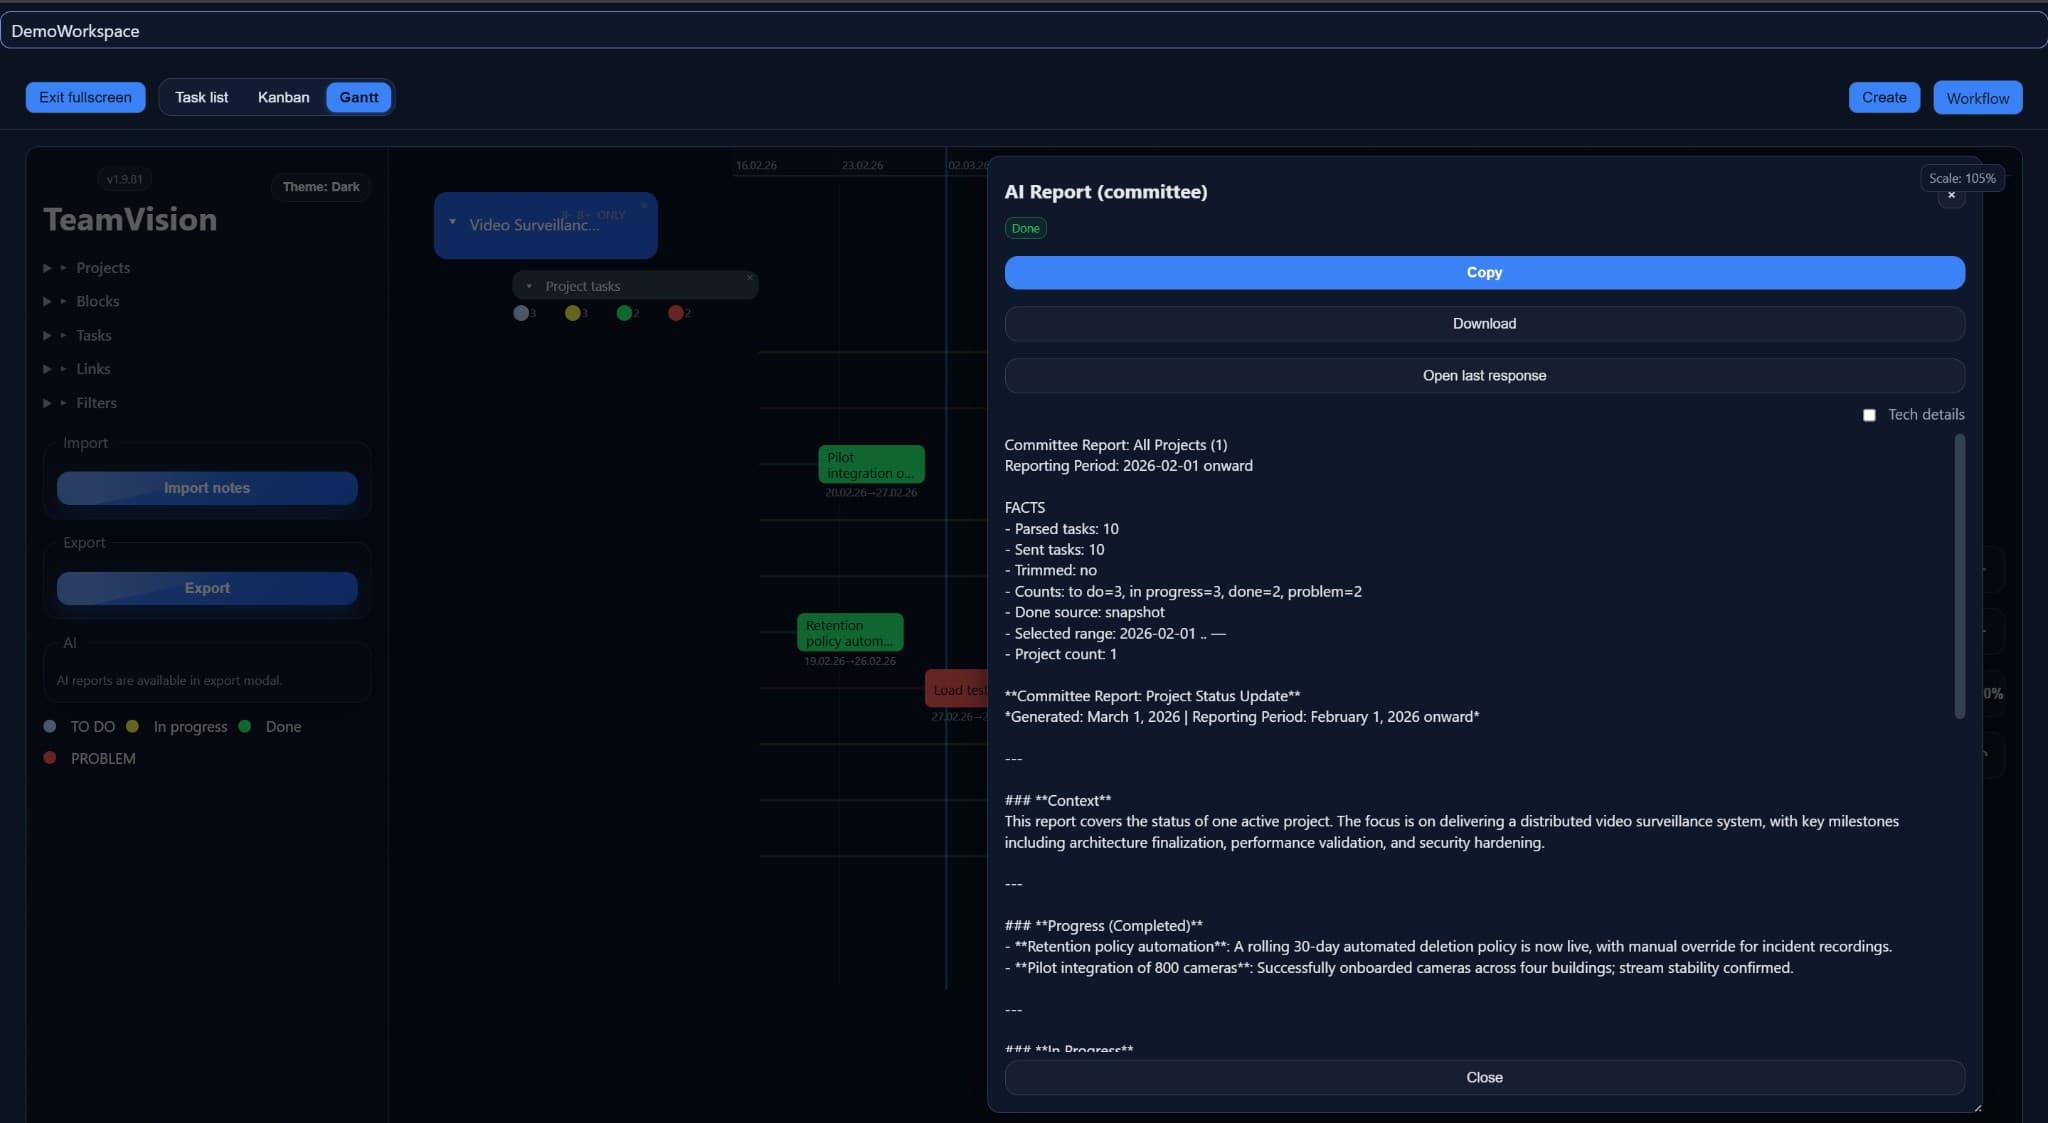Click the yellow In progress counter dot

[573, 313]
